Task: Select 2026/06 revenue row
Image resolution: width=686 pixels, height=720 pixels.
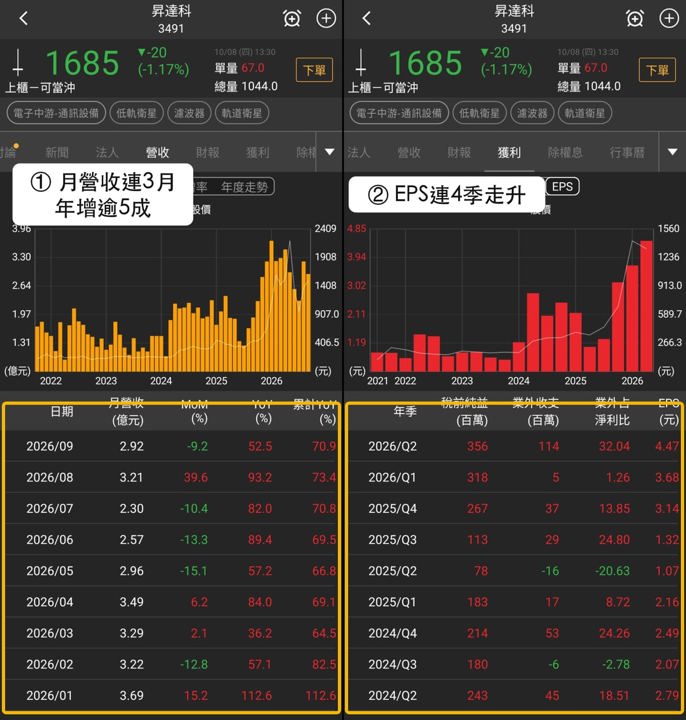Action: click(x=172, y=540)
